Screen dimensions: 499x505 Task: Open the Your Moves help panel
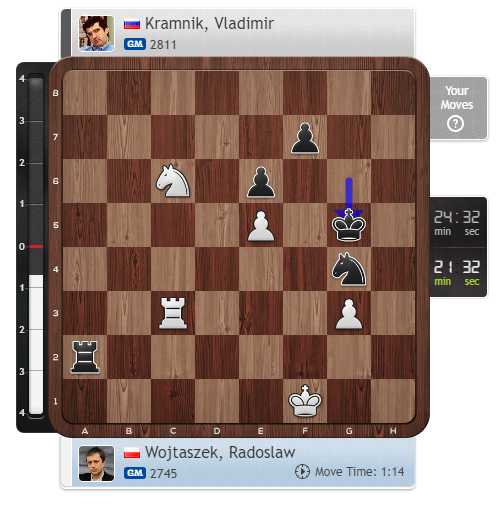pos(458,108)
